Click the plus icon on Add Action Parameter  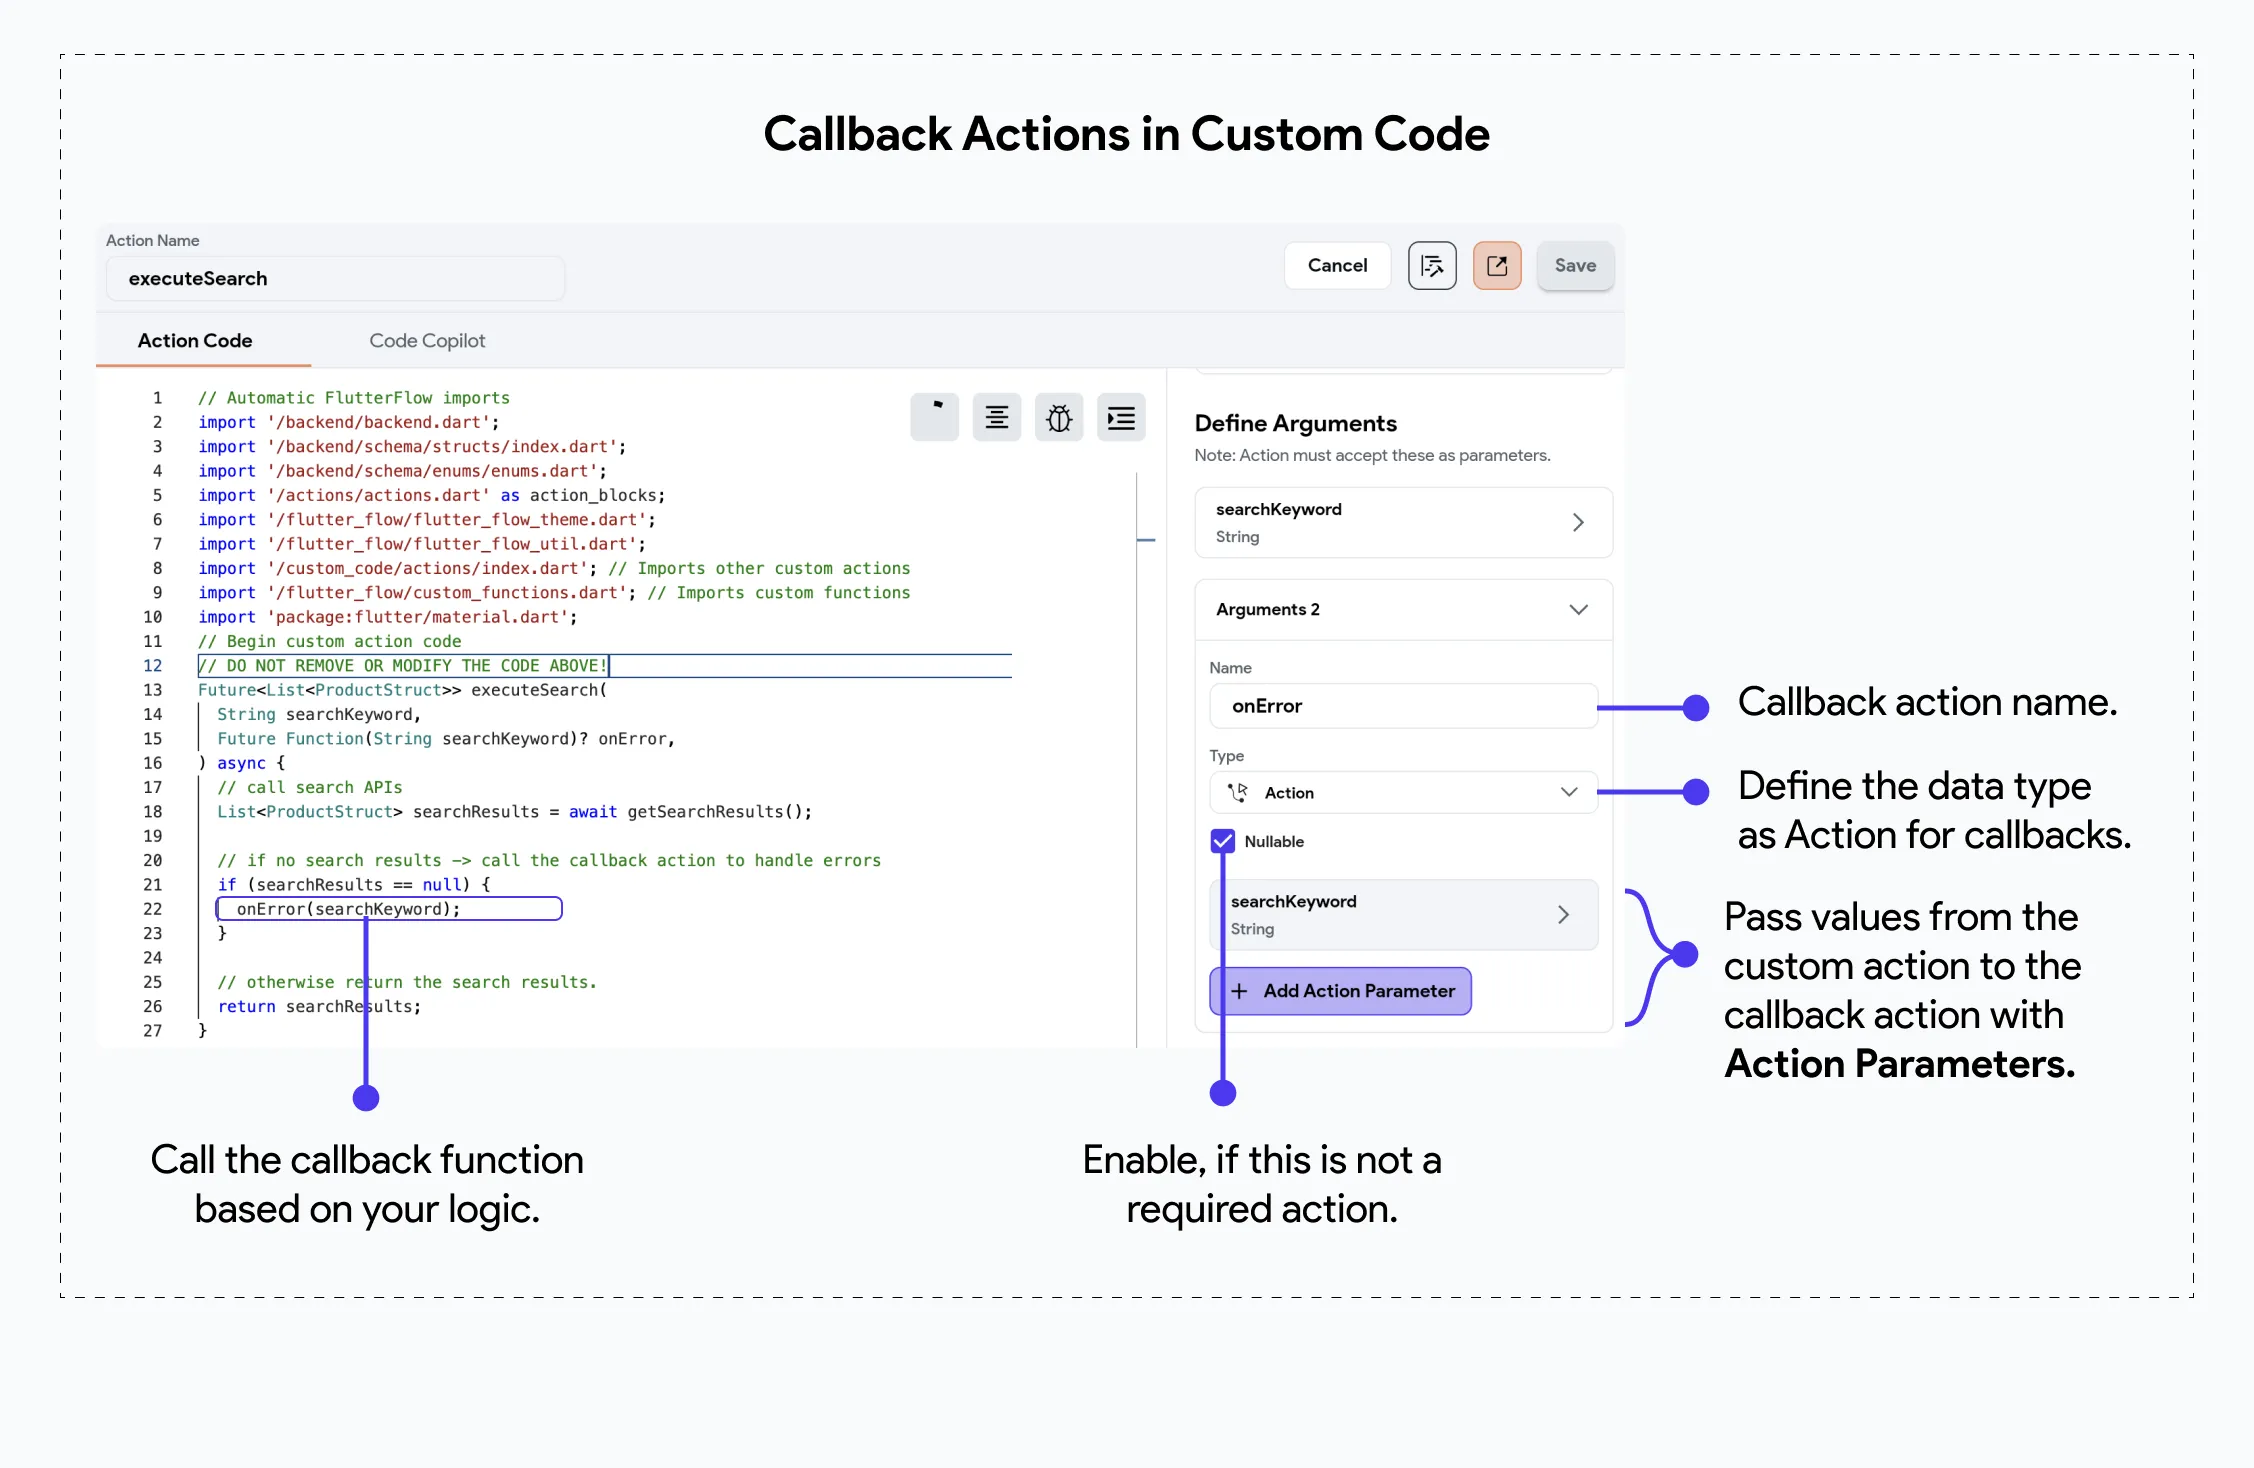coord(1239,991)
